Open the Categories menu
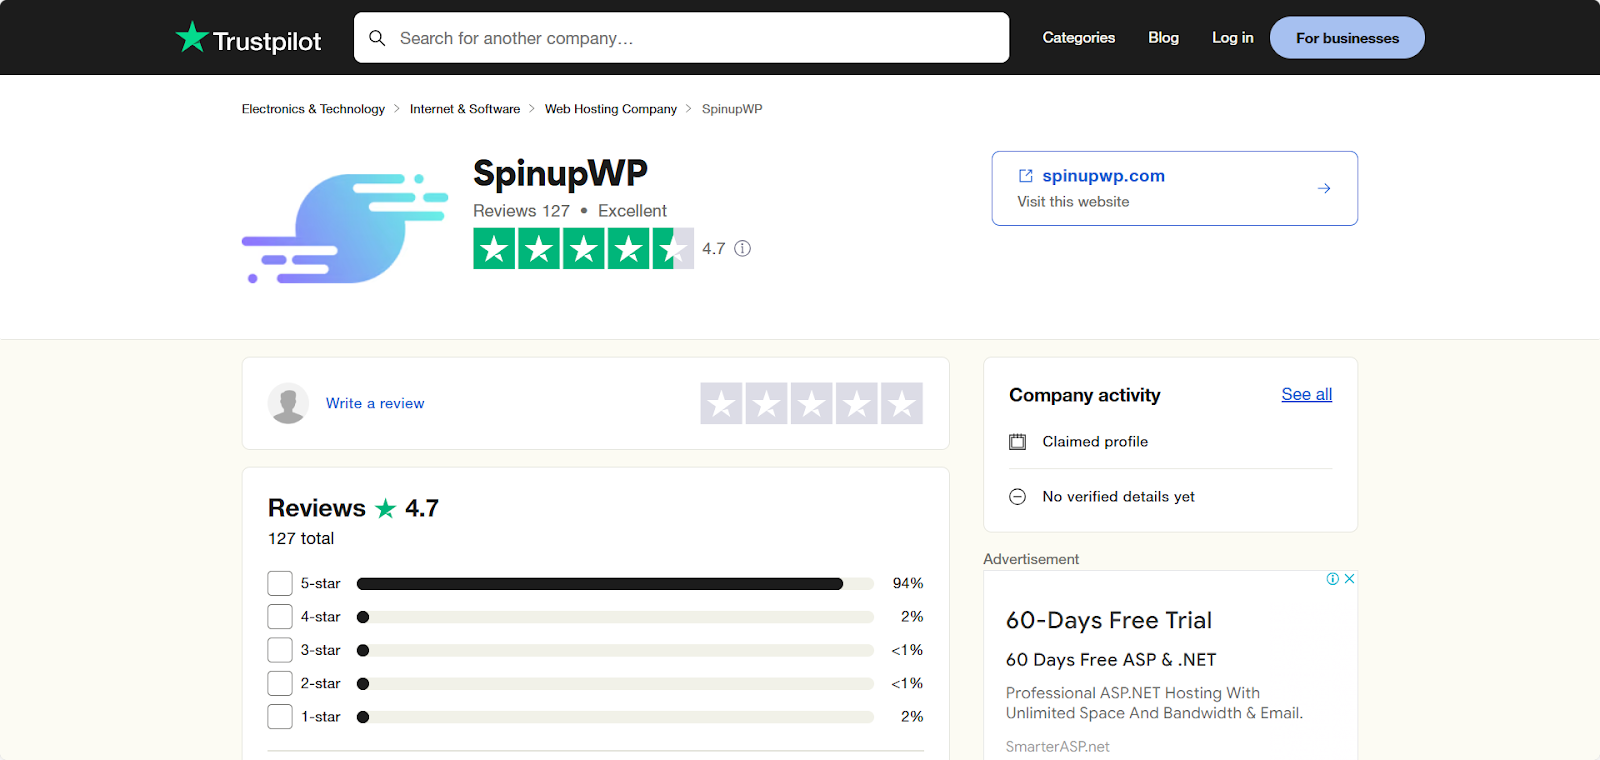 pyautogui.click(x=1078, y=37)
